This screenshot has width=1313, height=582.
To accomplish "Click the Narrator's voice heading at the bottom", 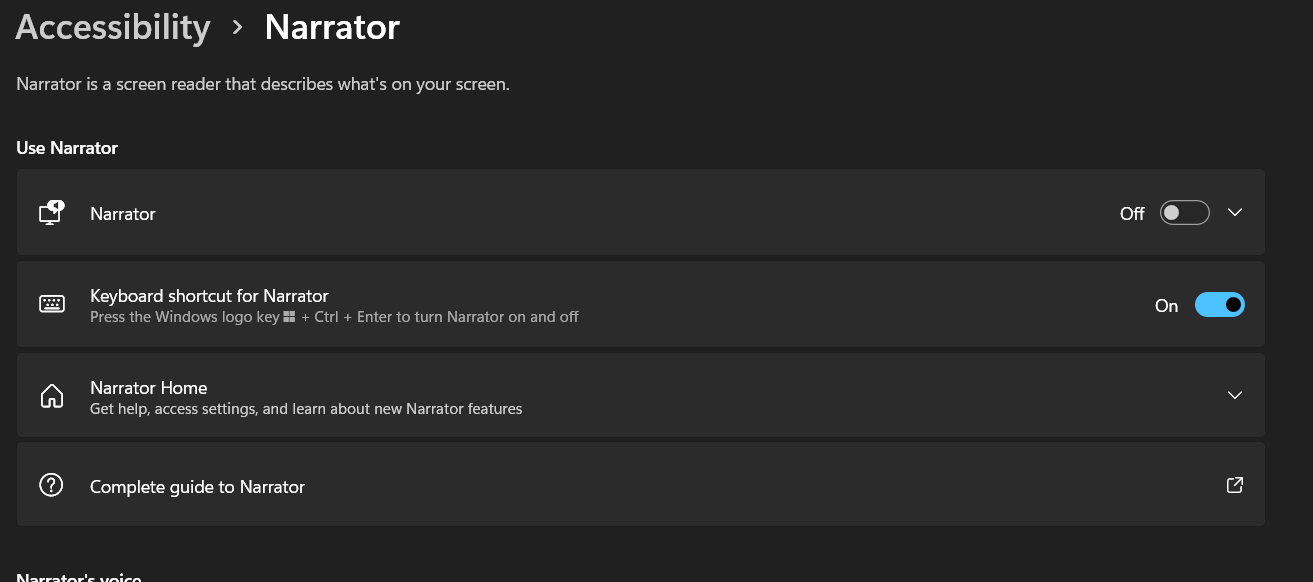I will click(x=79, y=577).
